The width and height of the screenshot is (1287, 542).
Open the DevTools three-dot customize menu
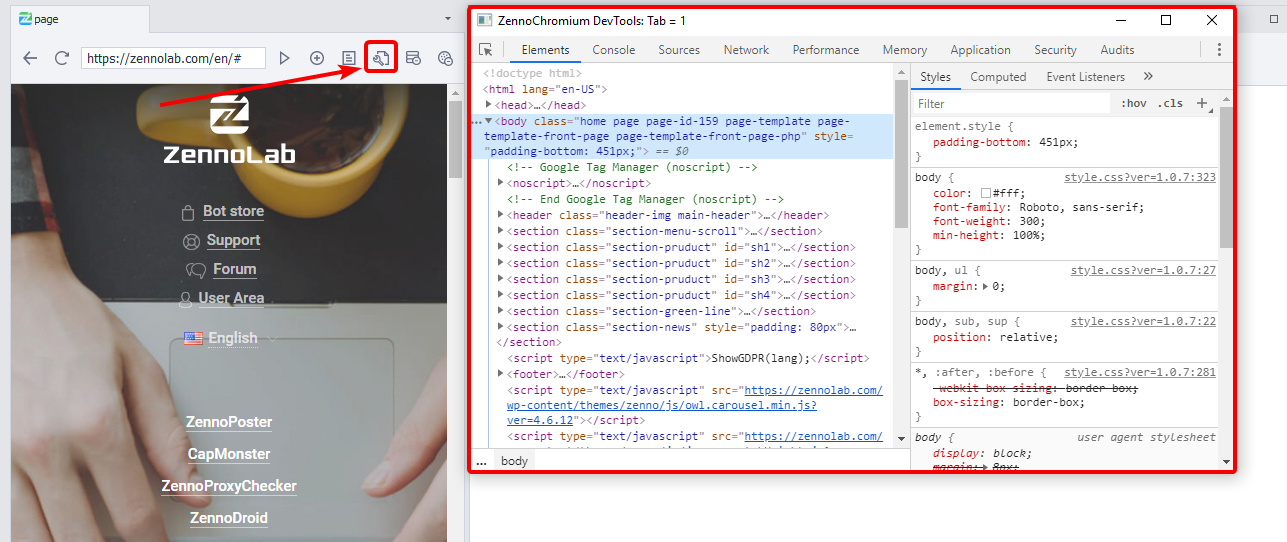(x=1219, y=50)
